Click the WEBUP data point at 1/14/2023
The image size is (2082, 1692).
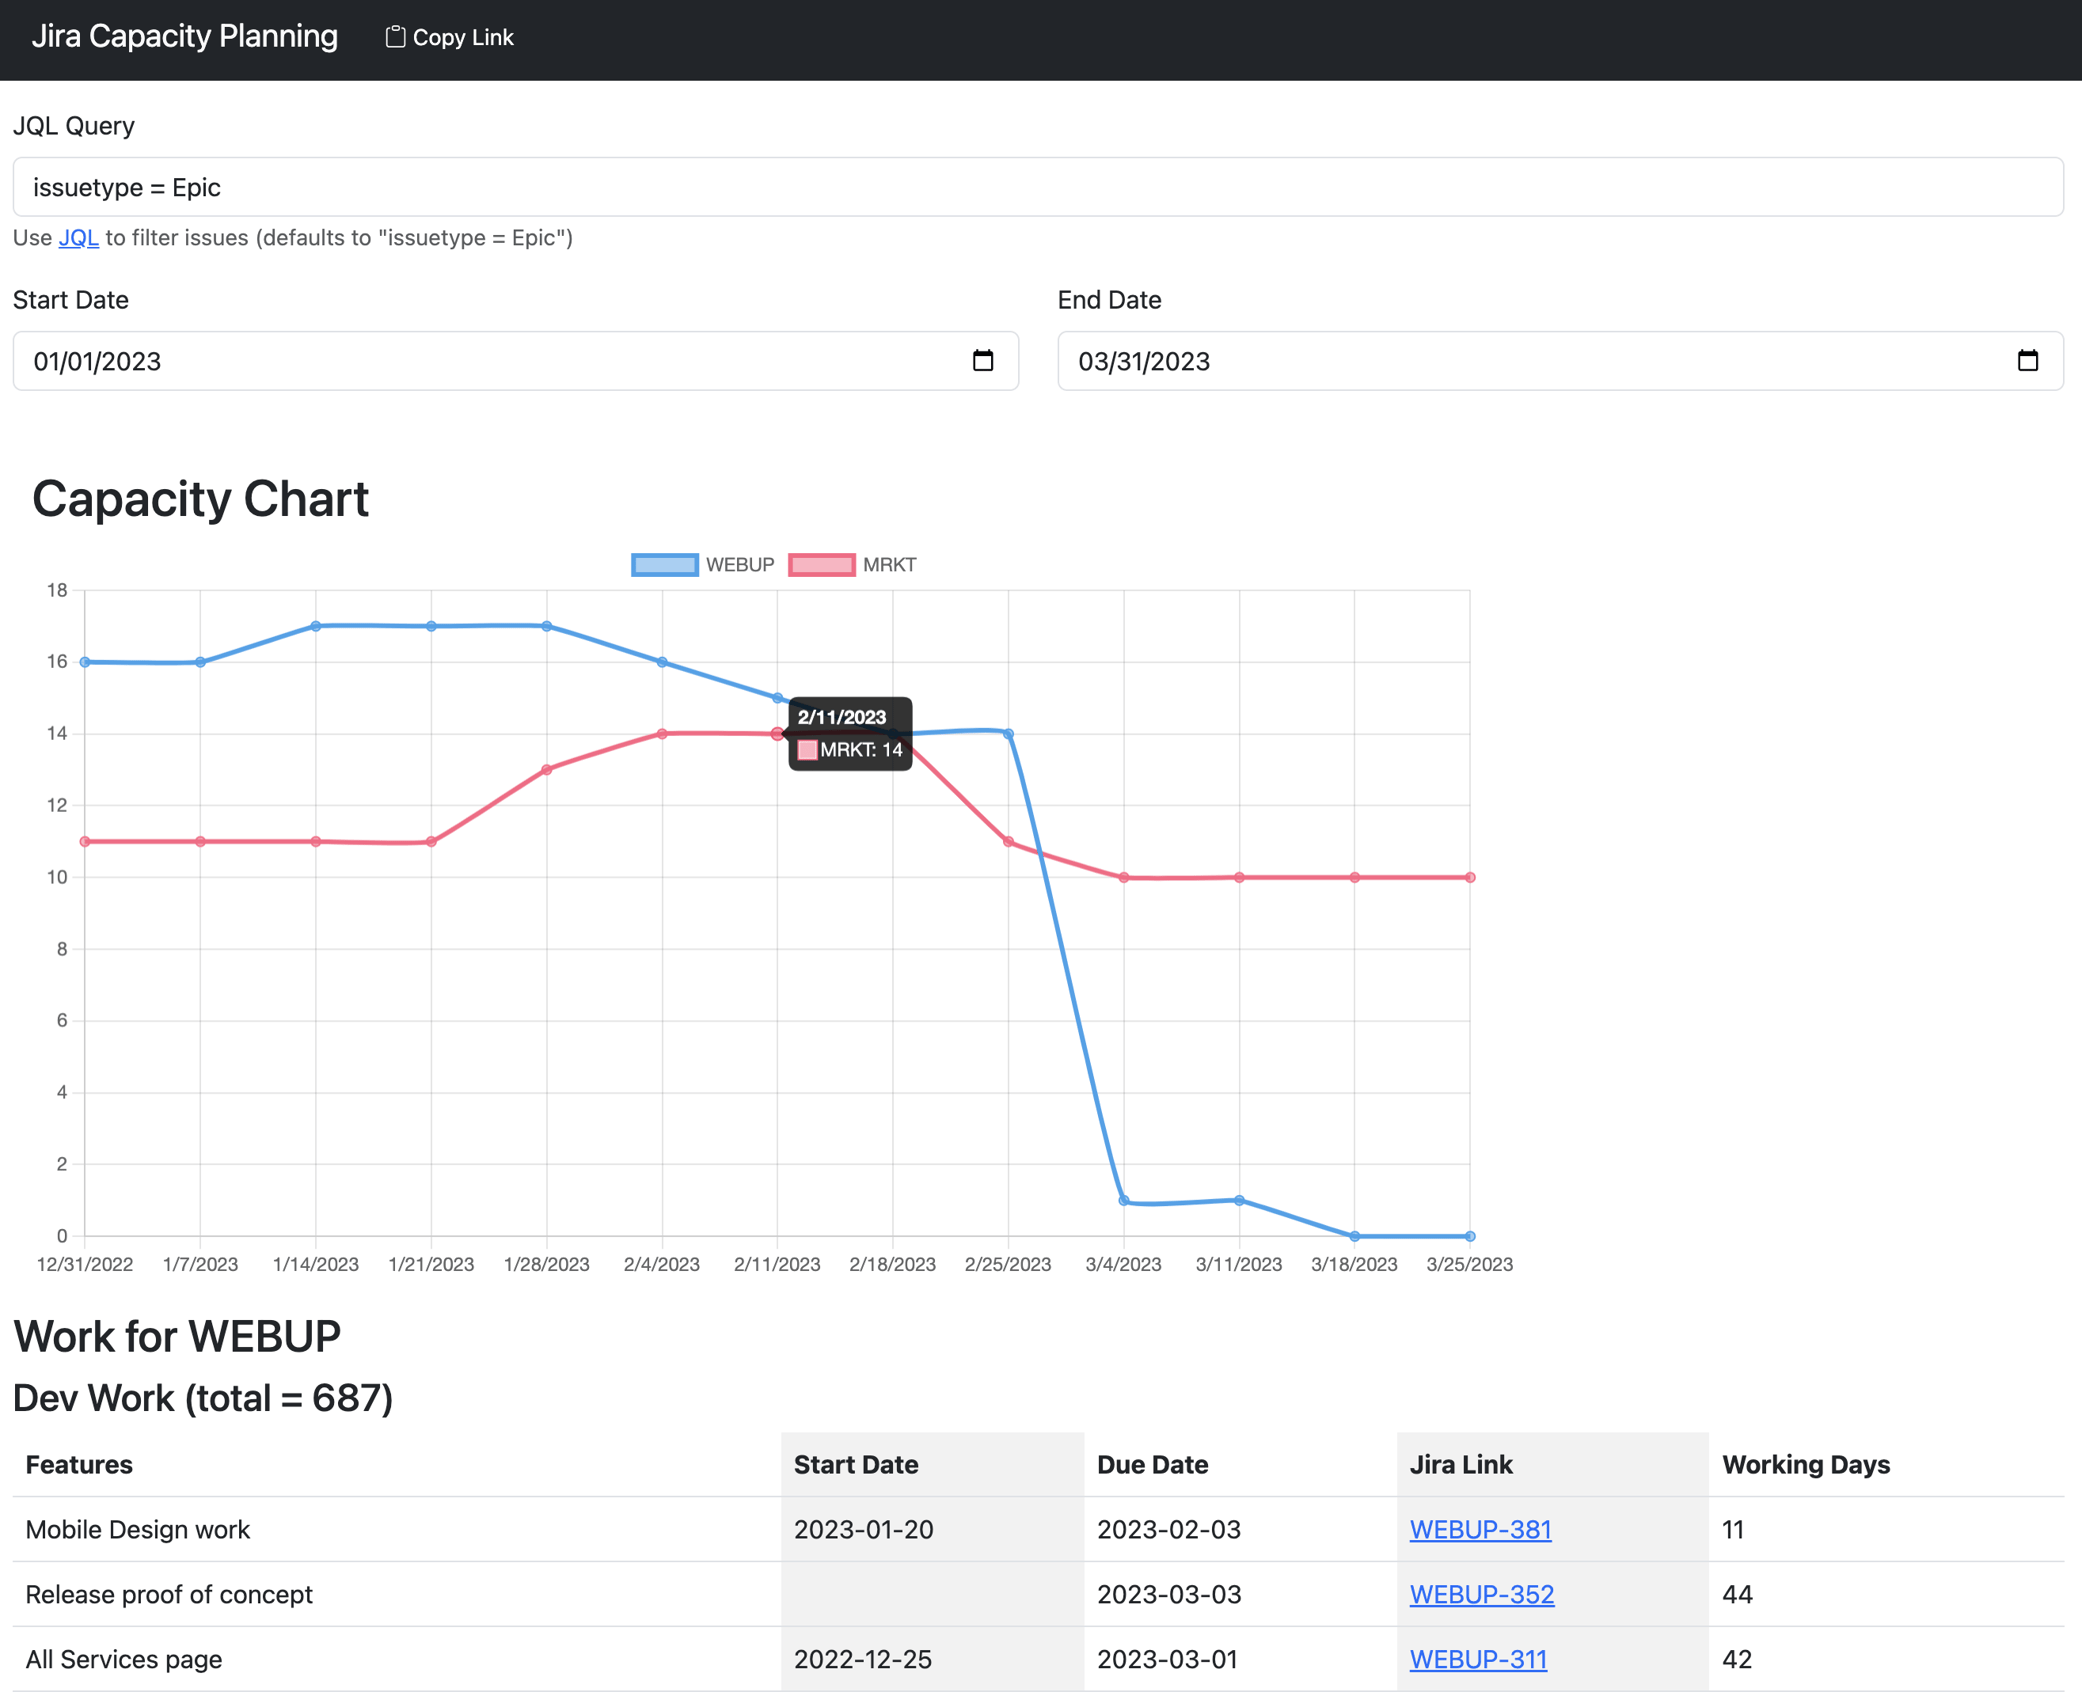click(316, 626)
